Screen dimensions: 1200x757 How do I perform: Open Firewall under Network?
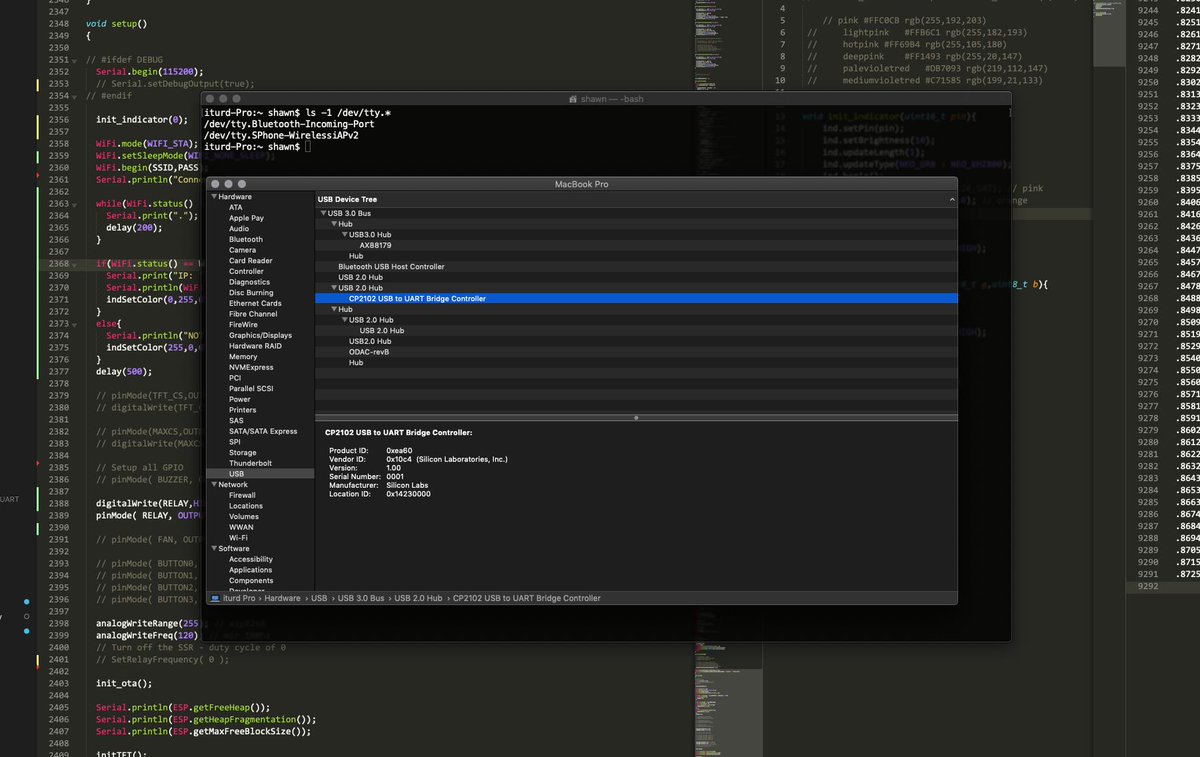[242, 495]
